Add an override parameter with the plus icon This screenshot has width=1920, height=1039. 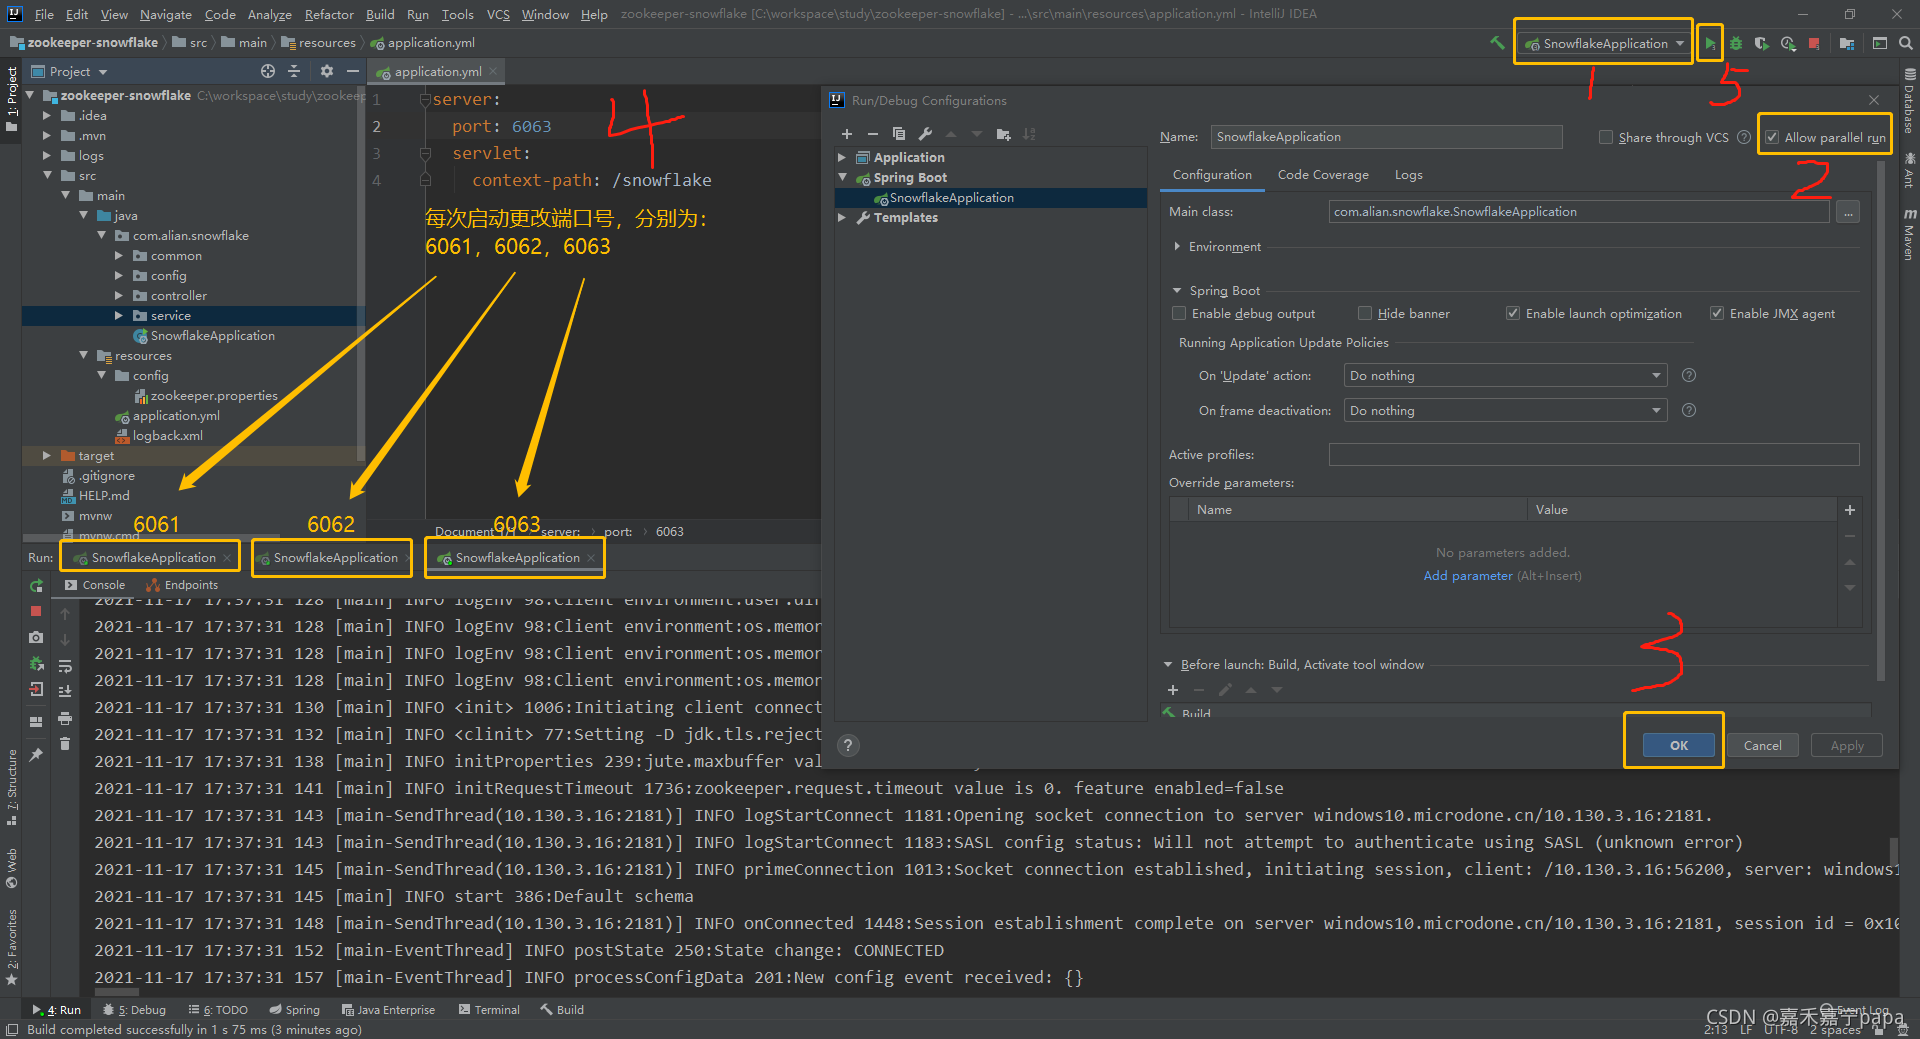click(x=1850, y=510)
